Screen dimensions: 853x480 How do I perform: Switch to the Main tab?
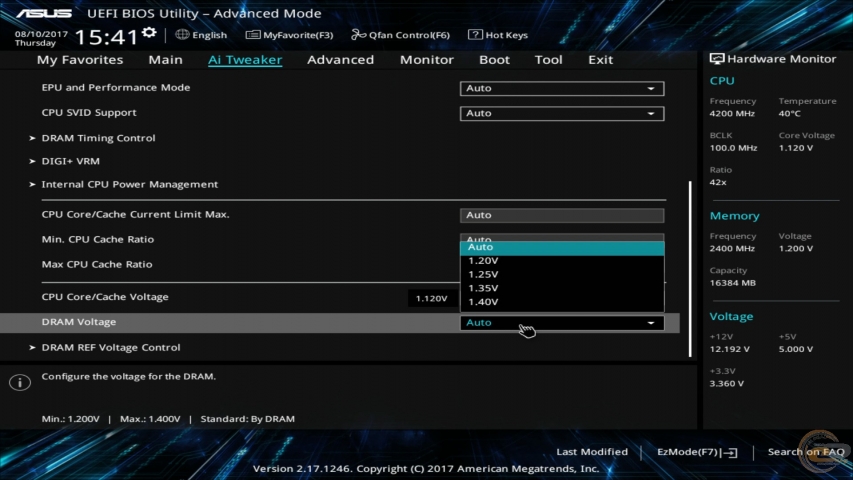165,60
